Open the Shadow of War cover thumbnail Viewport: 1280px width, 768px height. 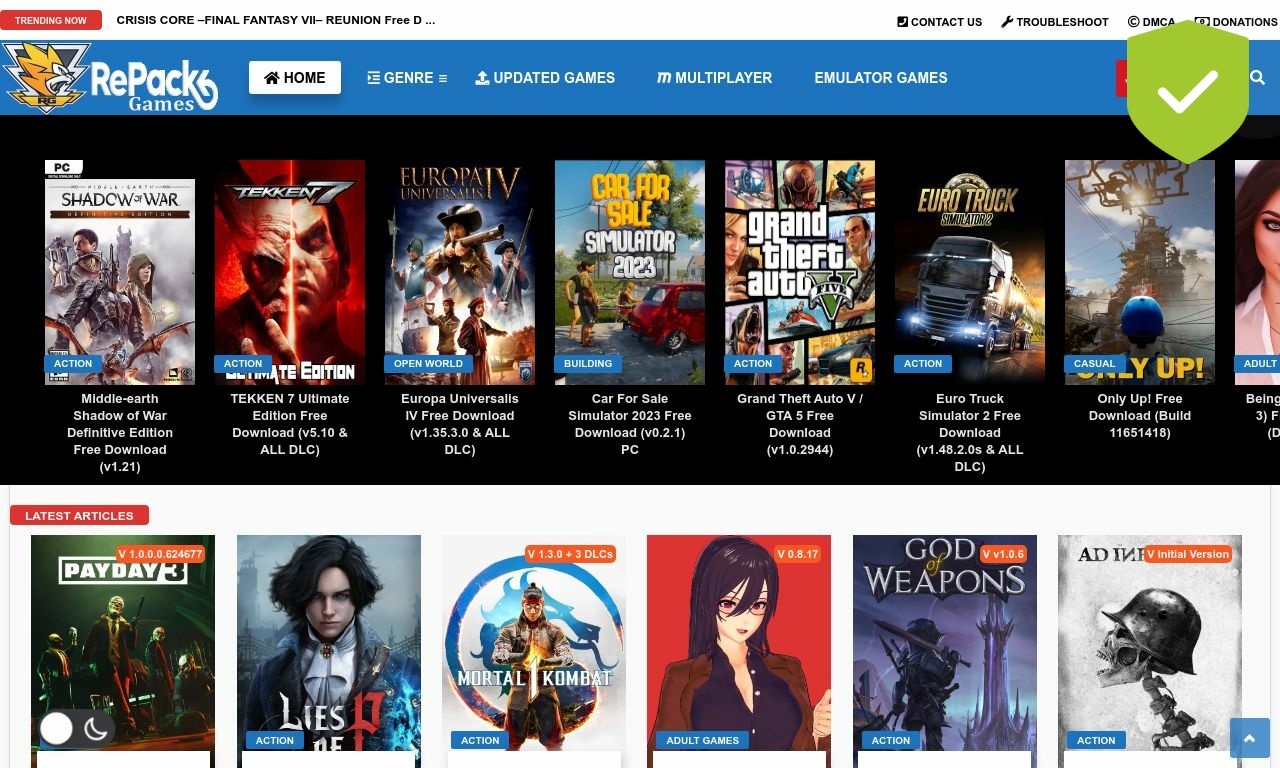pyautogui.click(x=120, y=272)
